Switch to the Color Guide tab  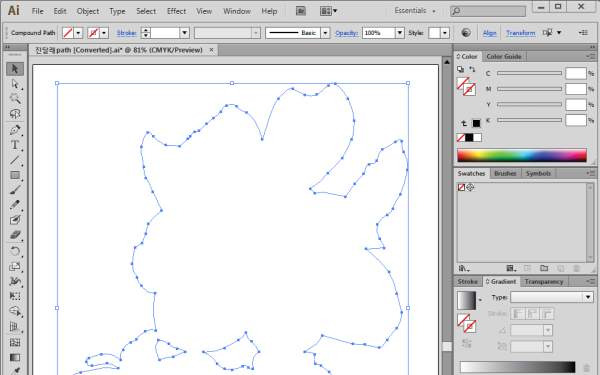click(x=504, y=57)
